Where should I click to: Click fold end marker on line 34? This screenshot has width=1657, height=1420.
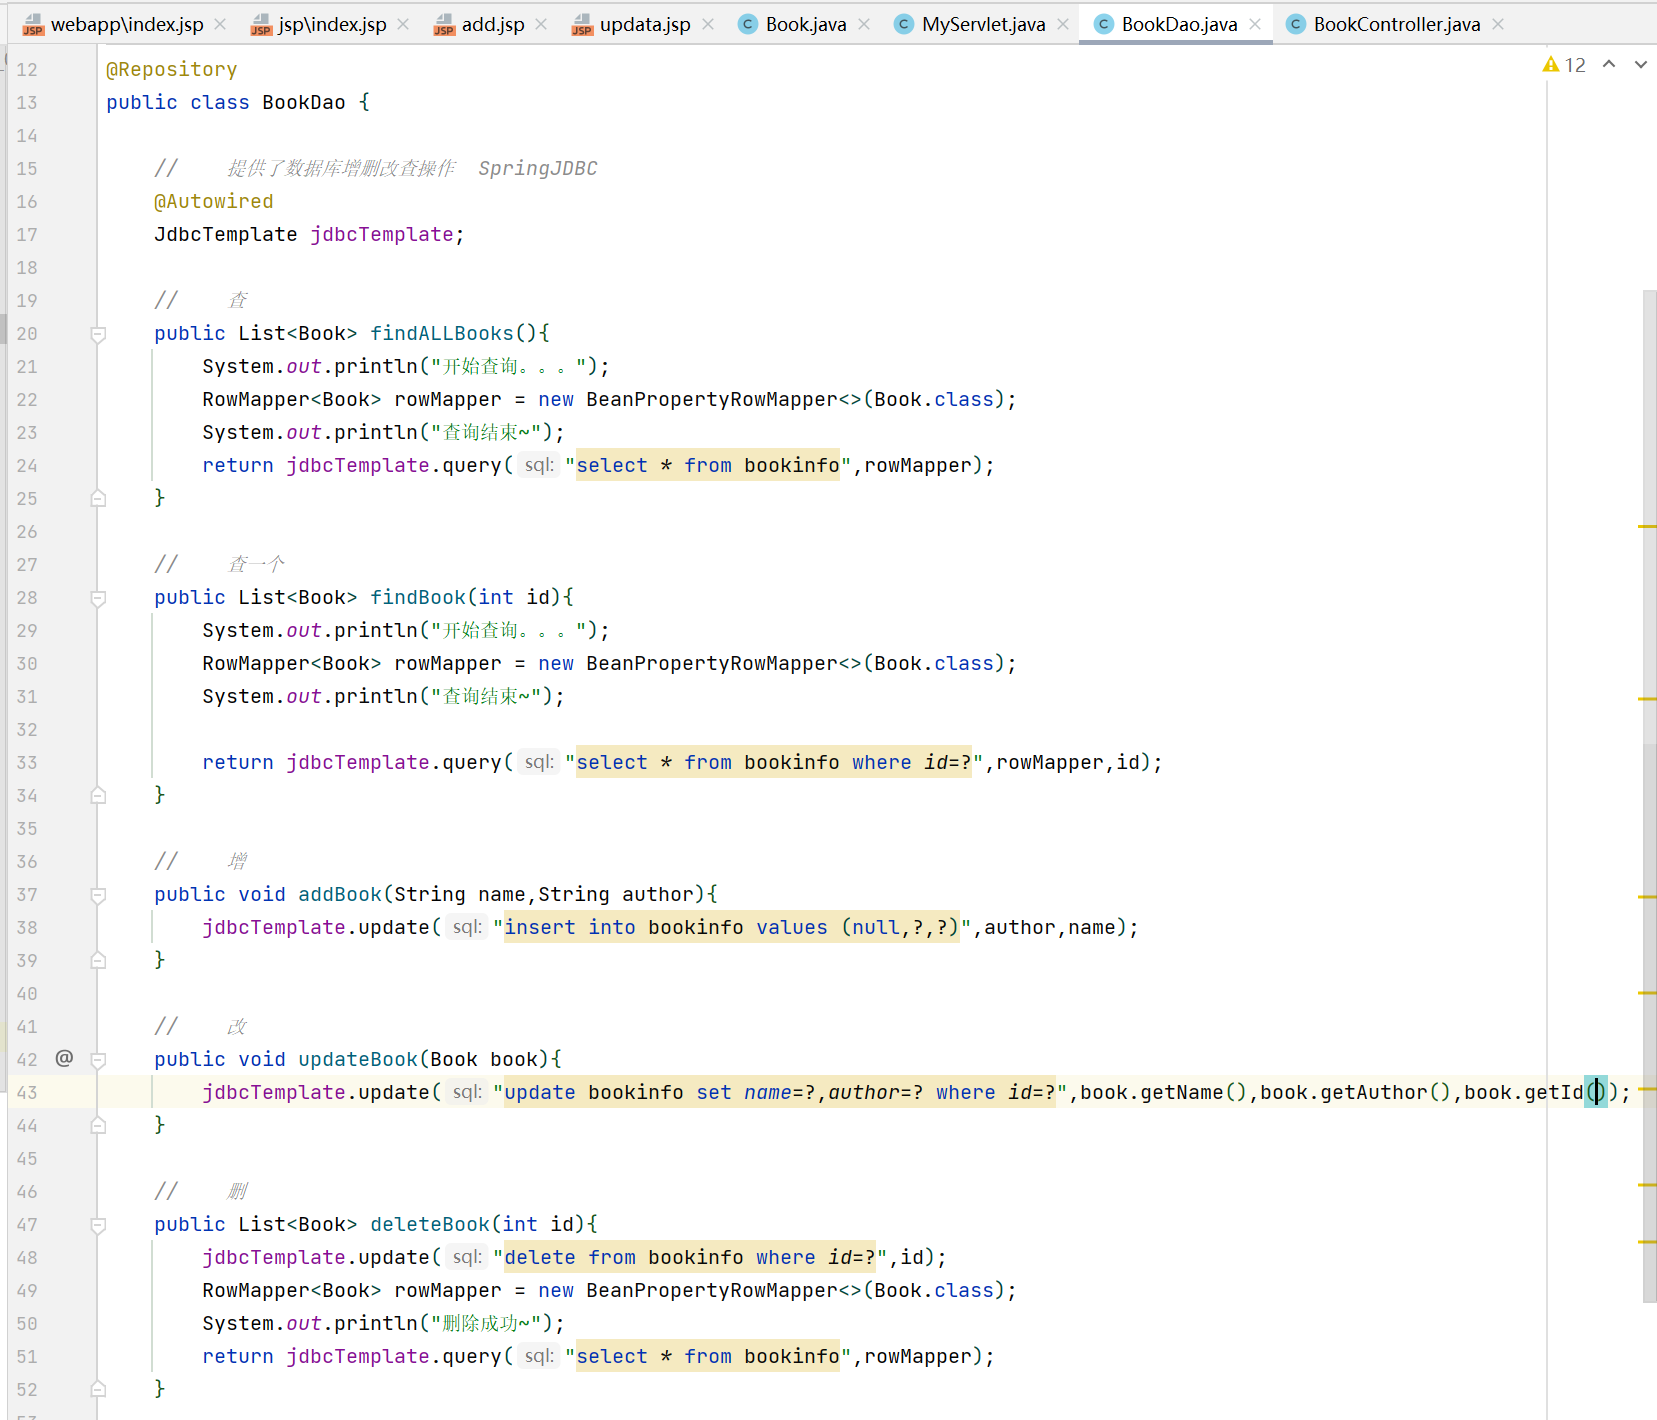pos(98,795)
